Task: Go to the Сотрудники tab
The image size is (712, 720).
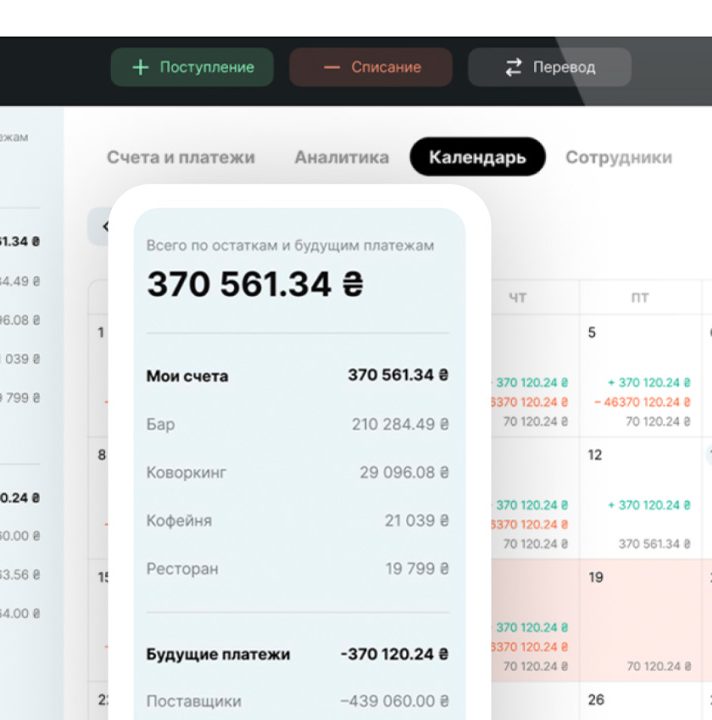Action: (619, 157)
